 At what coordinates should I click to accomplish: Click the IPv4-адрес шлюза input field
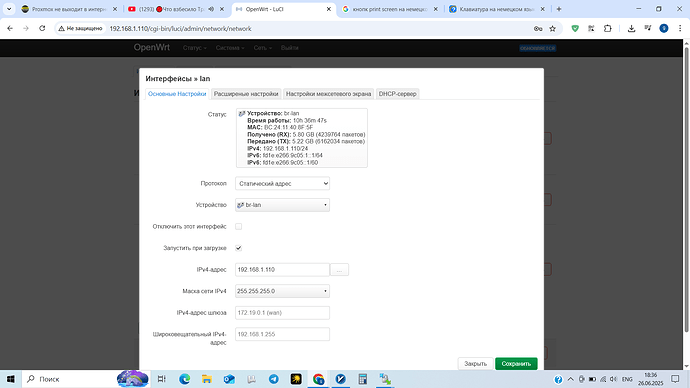[x=283, y=313]
